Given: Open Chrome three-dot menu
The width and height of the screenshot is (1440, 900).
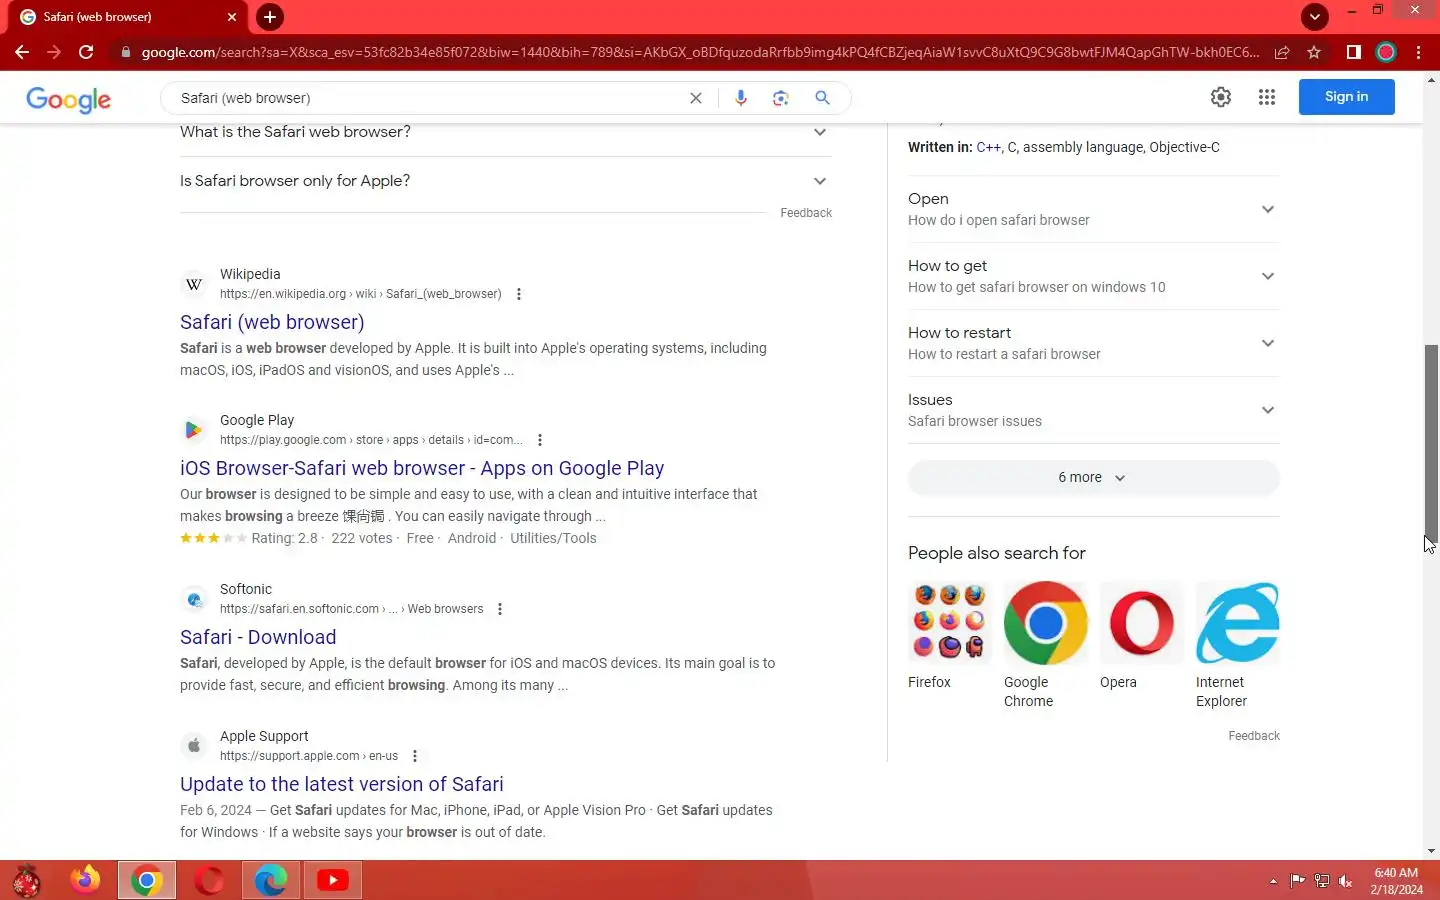Looking at the screenshot, I should 1418,52.
